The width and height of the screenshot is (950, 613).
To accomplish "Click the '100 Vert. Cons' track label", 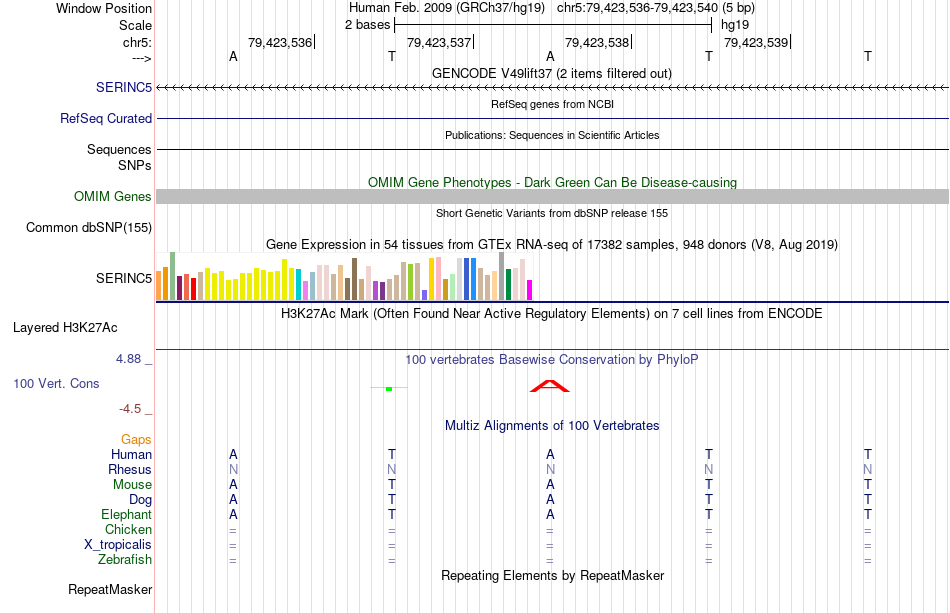I will click(56, 383).
